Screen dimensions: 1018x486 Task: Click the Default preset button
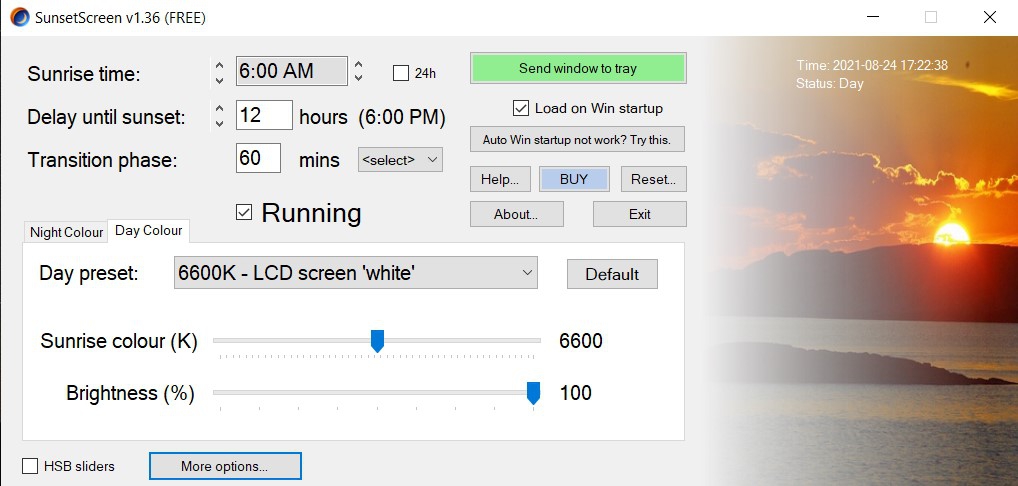pos(612,274)
